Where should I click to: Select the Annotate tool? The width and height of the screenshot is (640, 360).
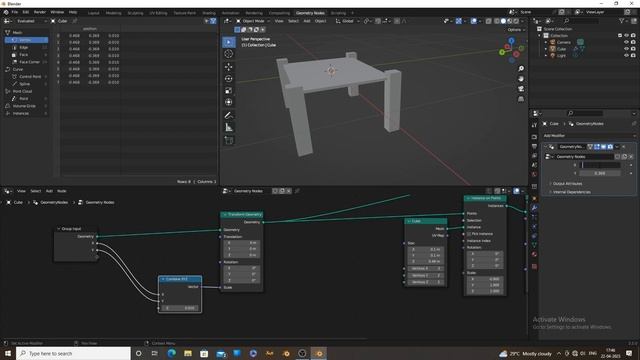(x=229, y=115)
